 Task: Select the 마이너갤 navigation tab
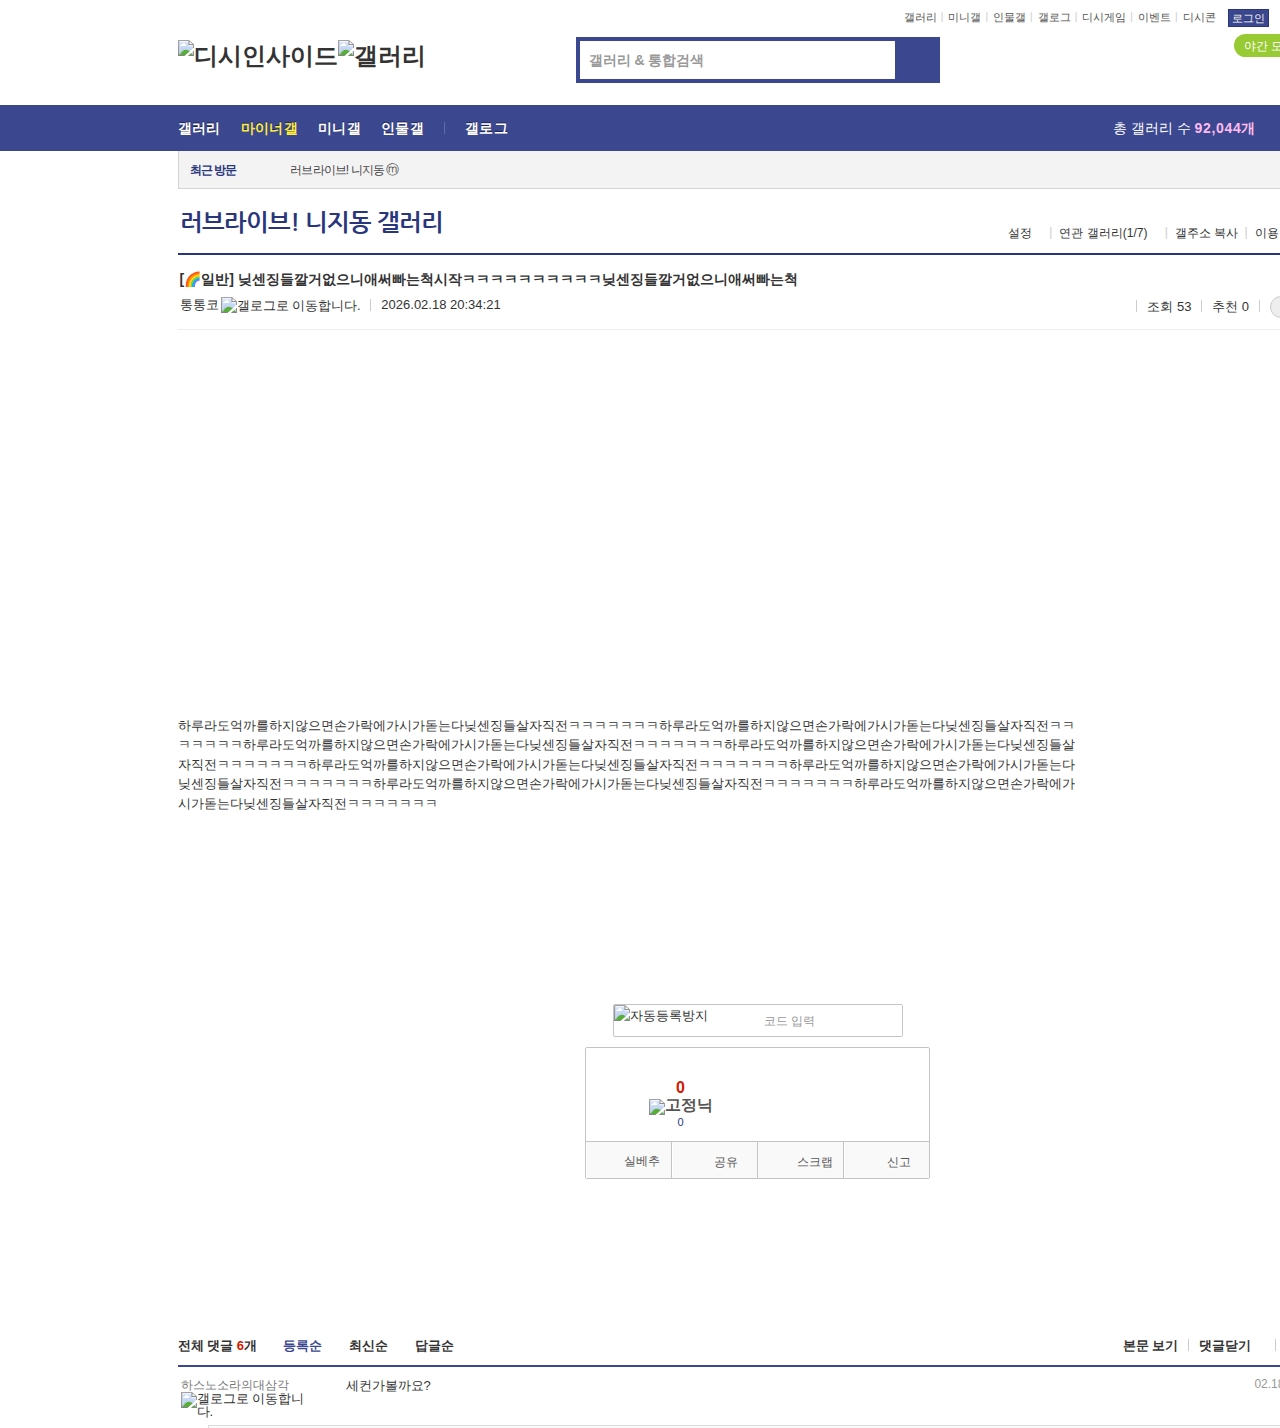click(x=269, y=128)
